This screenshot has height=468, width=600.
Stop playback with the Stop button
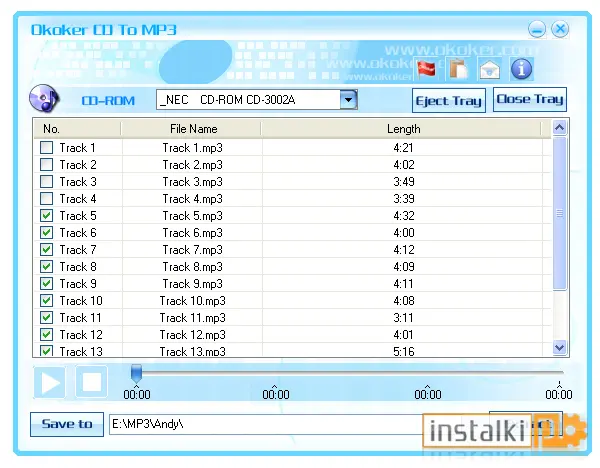(x=91, y=382)
